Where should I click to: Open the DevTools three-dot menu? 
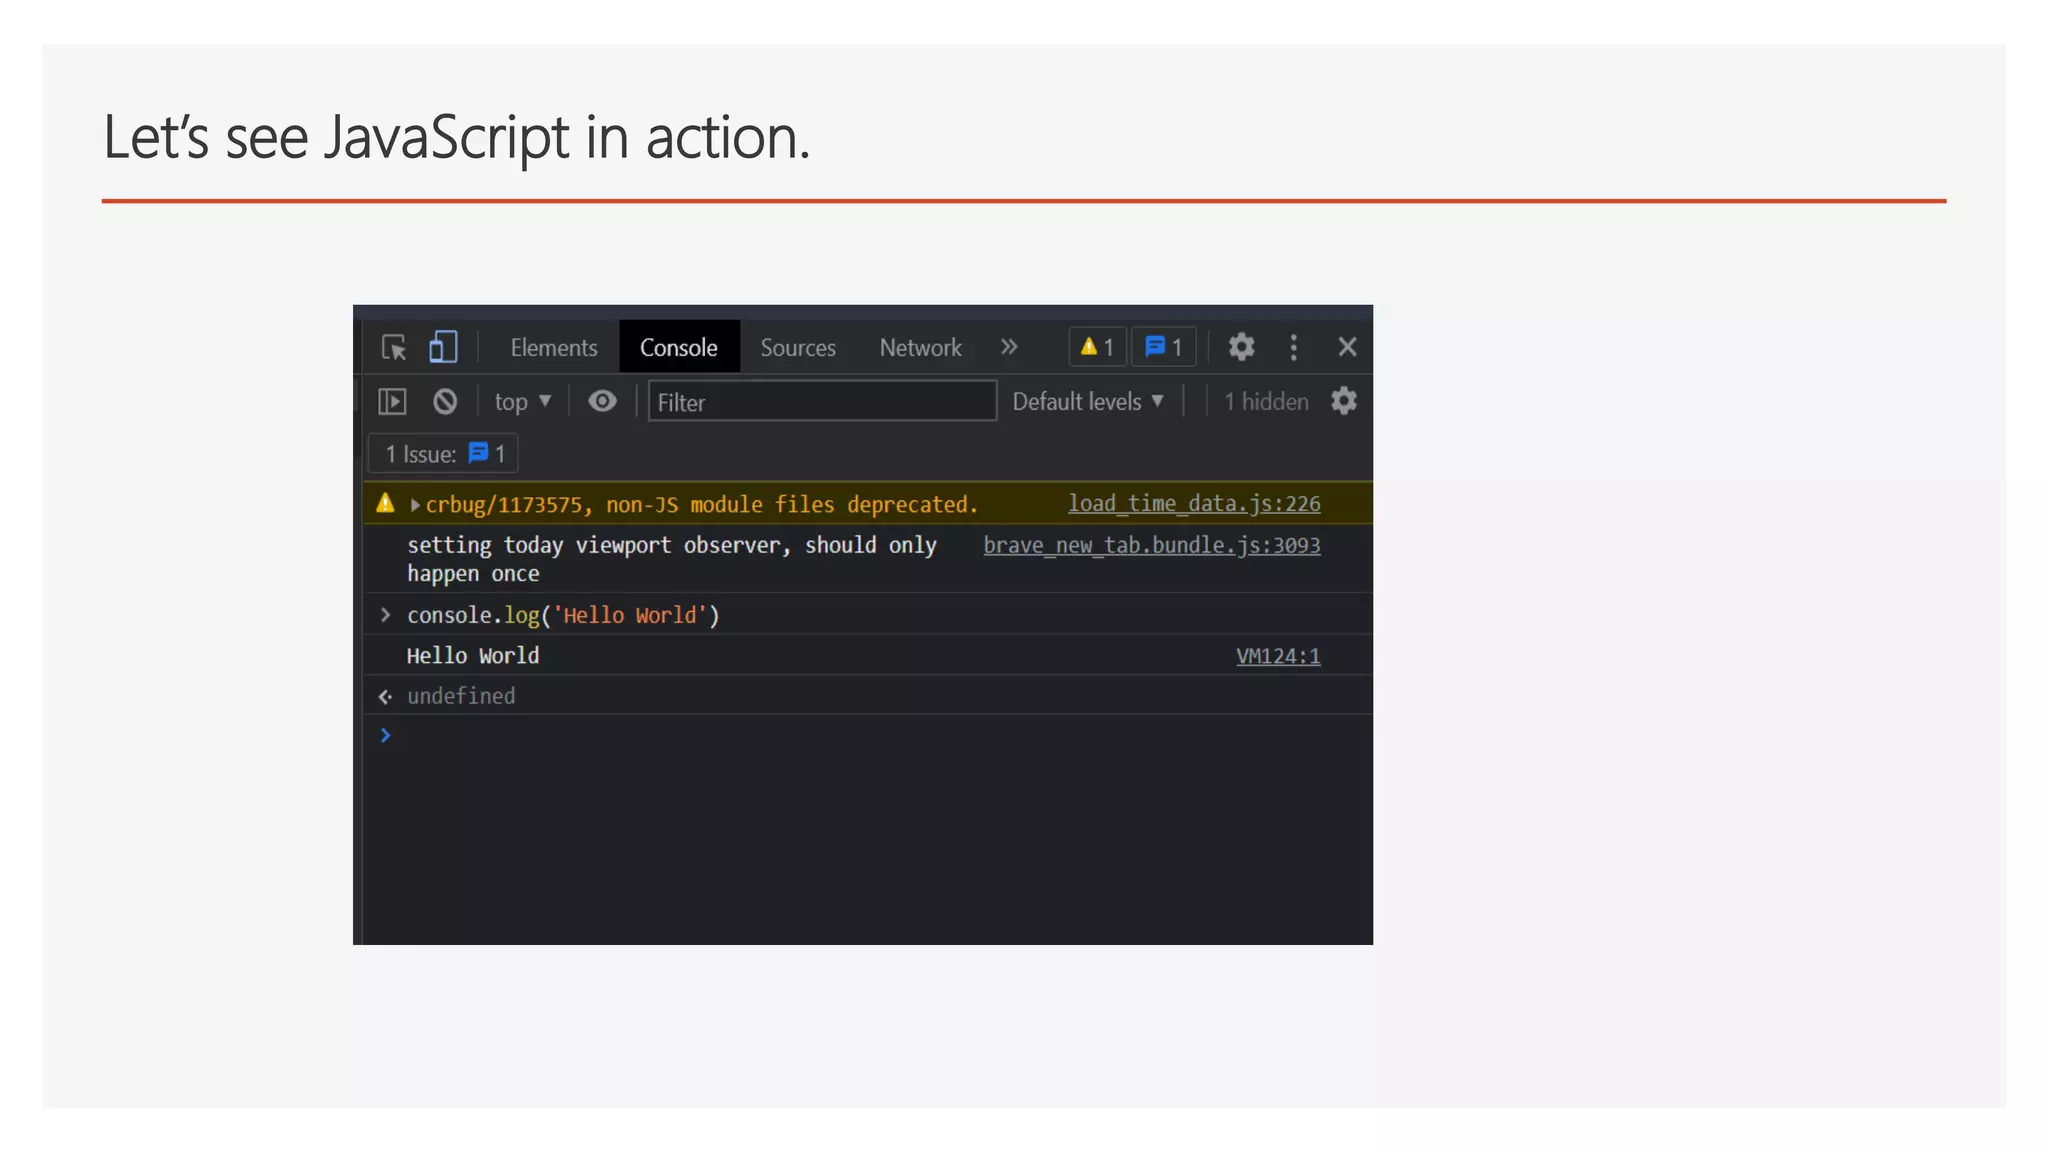pyautogui.click(x=1293, y=347)
